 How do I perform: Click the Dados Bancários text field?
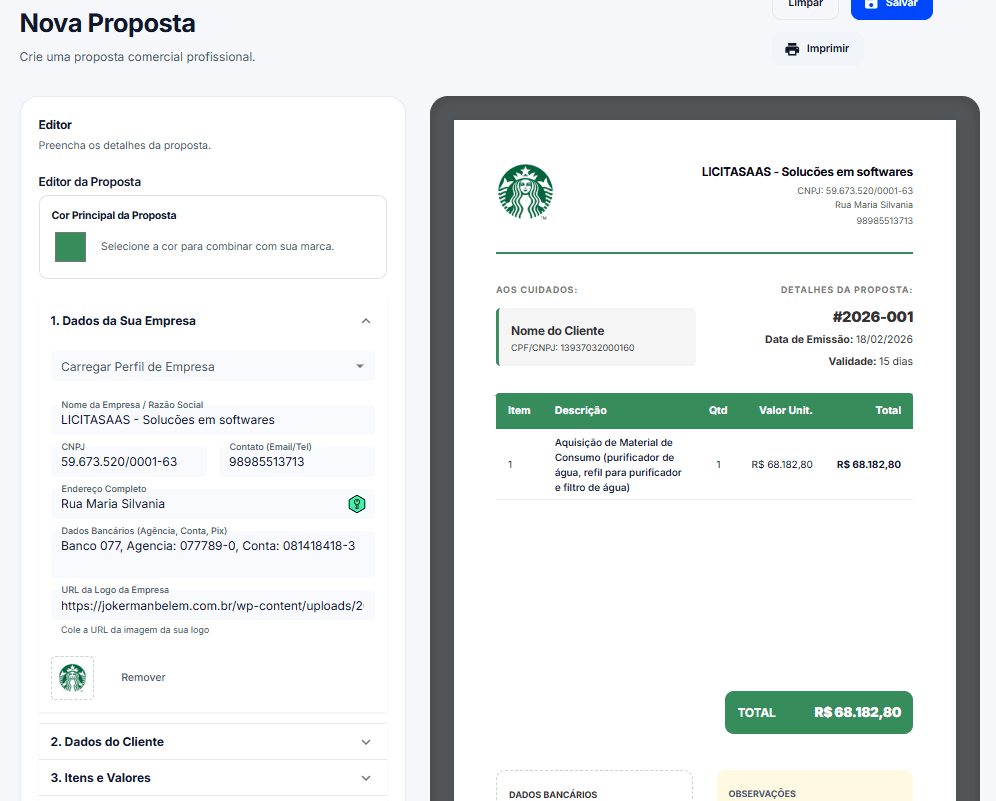pyautogui.click(x=213, y=546)
